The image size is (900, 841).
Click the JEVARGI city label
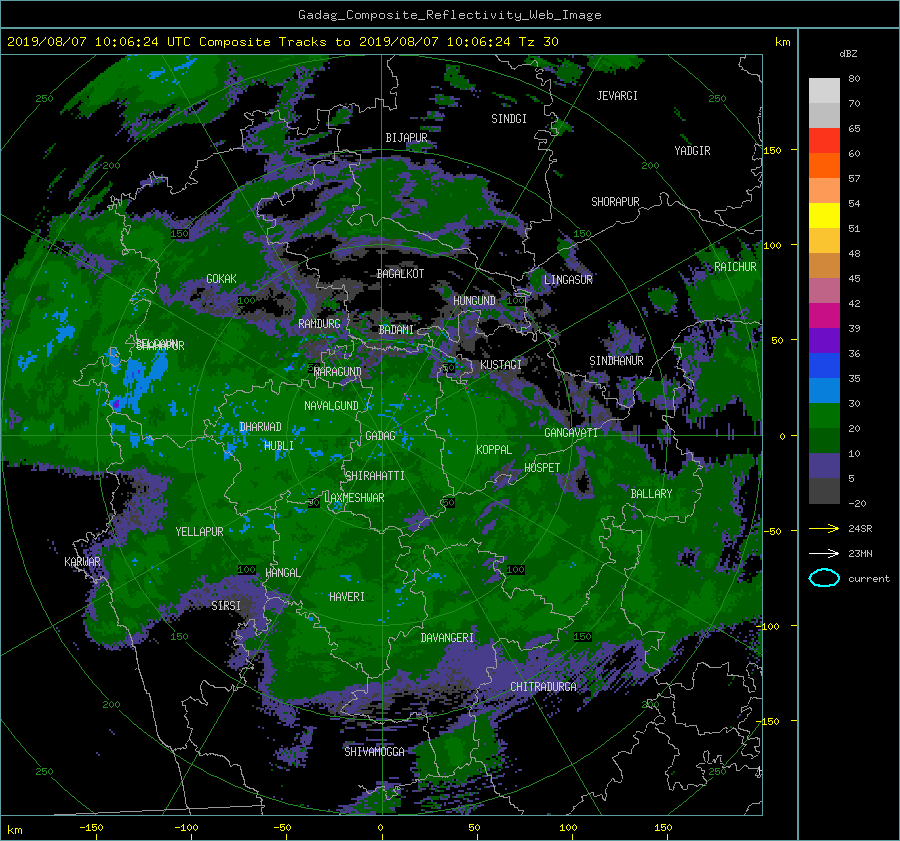pos(617,96)
